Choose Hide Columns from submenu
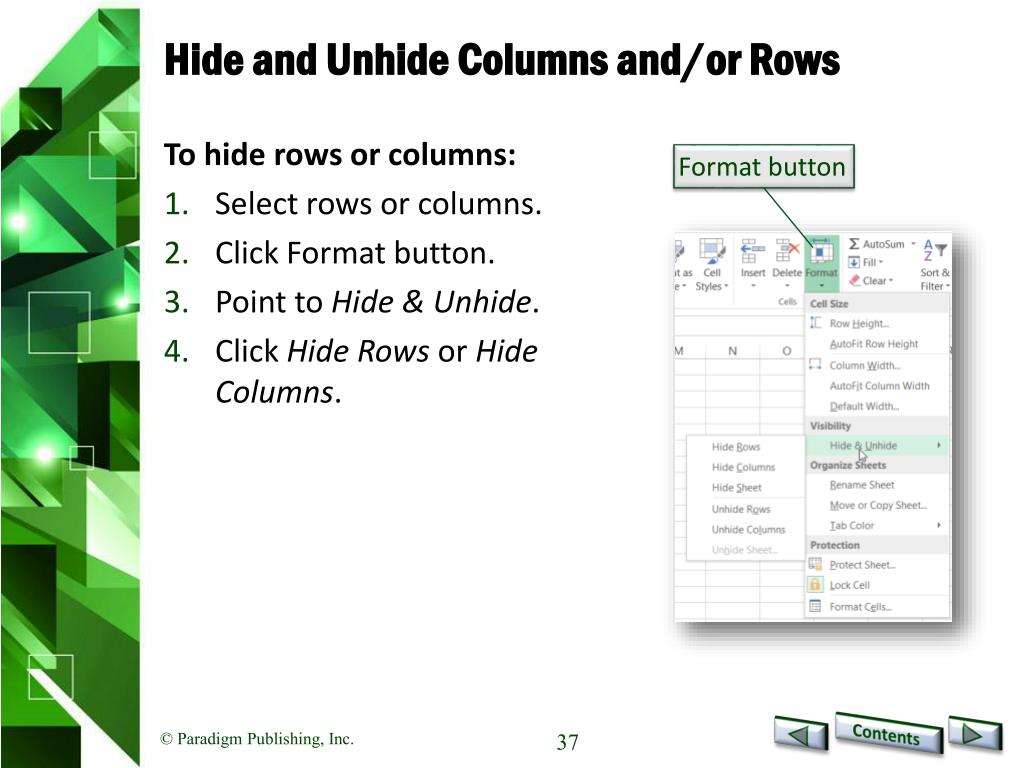Screen dimensions: 1024x768 click(743, 467)
